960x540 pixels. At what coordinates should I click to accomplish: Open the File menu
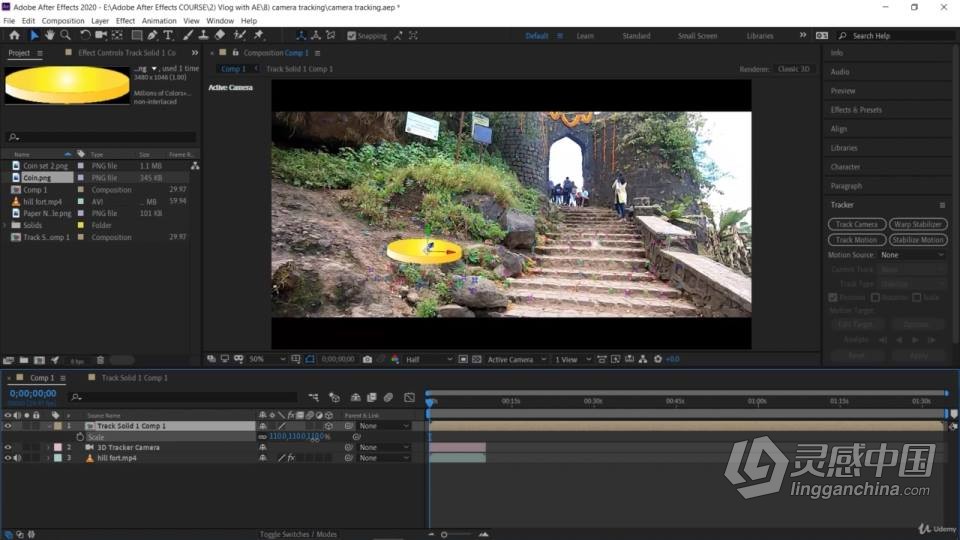click(x=9, y=21)
